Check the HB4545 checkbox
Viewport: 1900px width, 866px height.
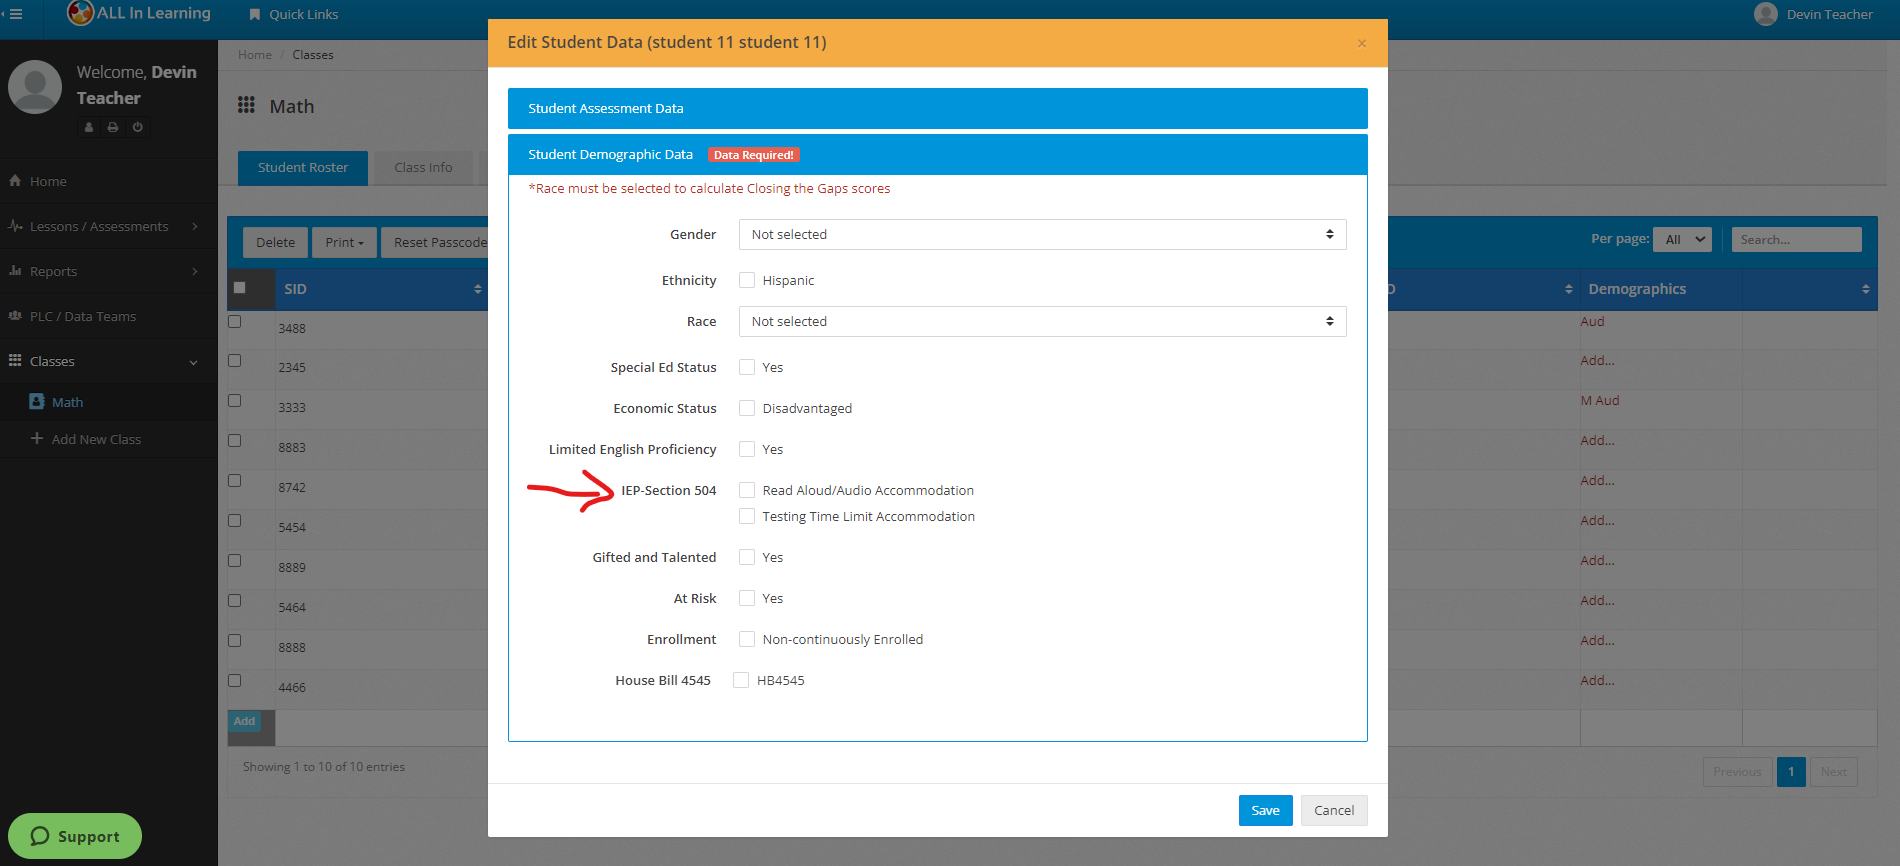741,680
